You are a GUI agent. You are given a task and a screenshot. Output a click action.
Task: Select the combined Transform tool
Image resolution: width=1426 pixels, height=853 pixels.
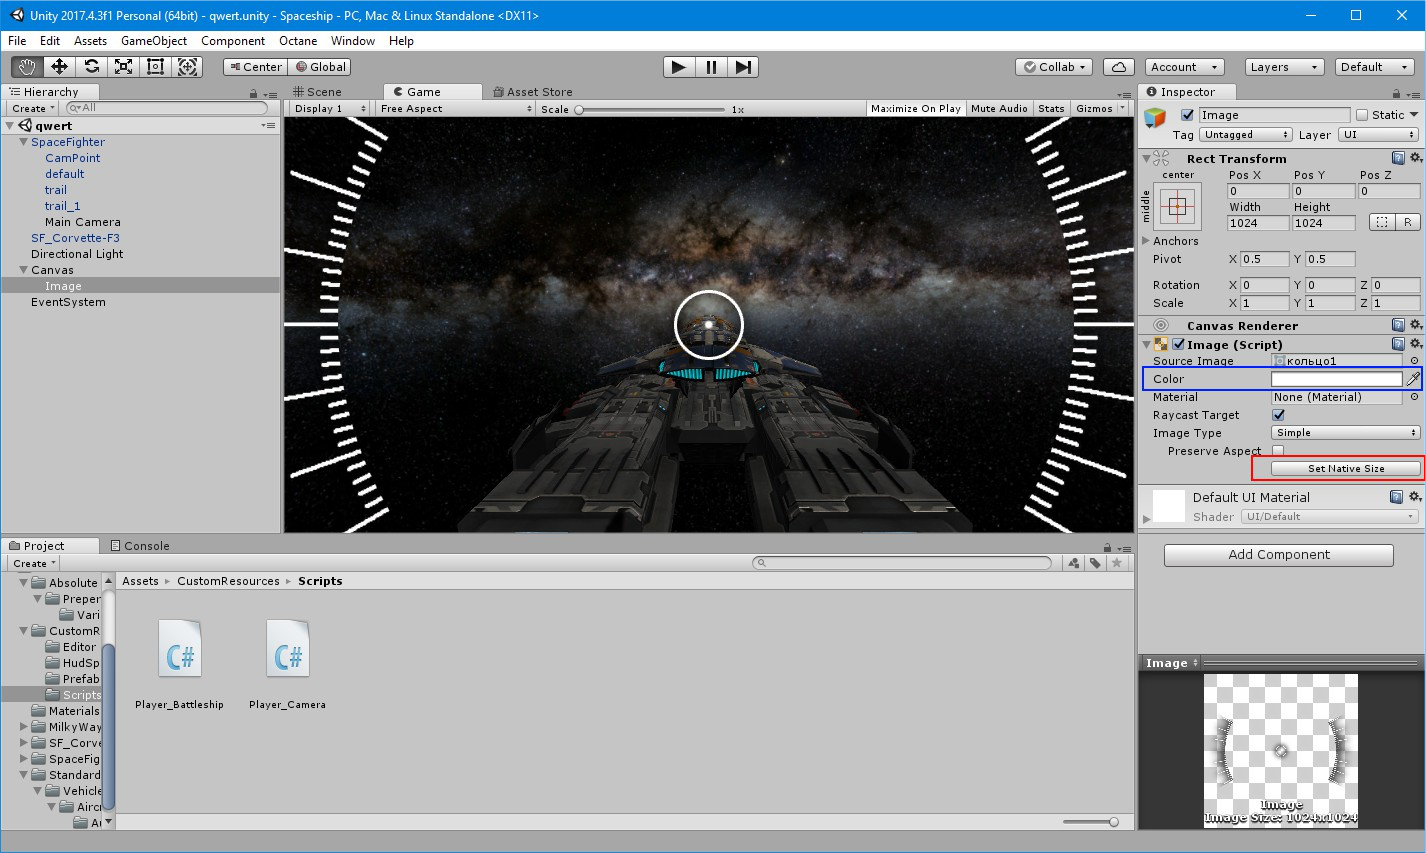187,67
